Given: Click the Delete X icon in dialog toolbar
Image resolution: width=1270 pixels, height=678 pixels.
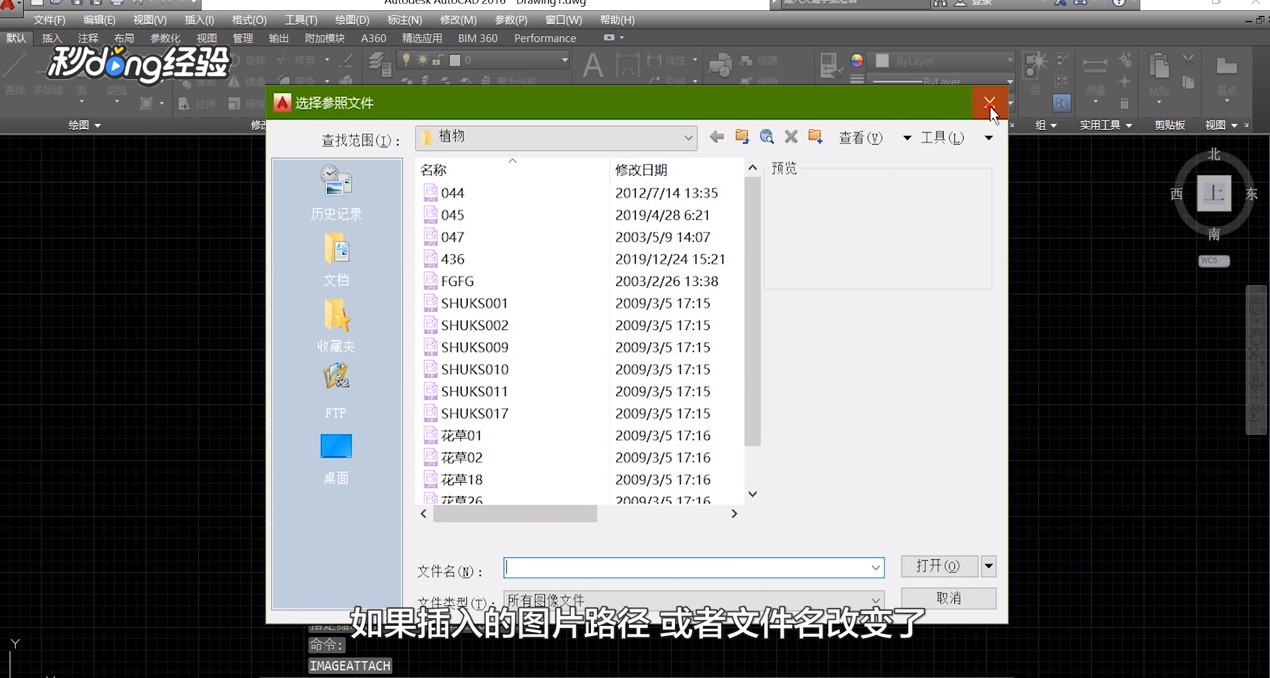Looking at the screenshot, I should coord(791,137).
